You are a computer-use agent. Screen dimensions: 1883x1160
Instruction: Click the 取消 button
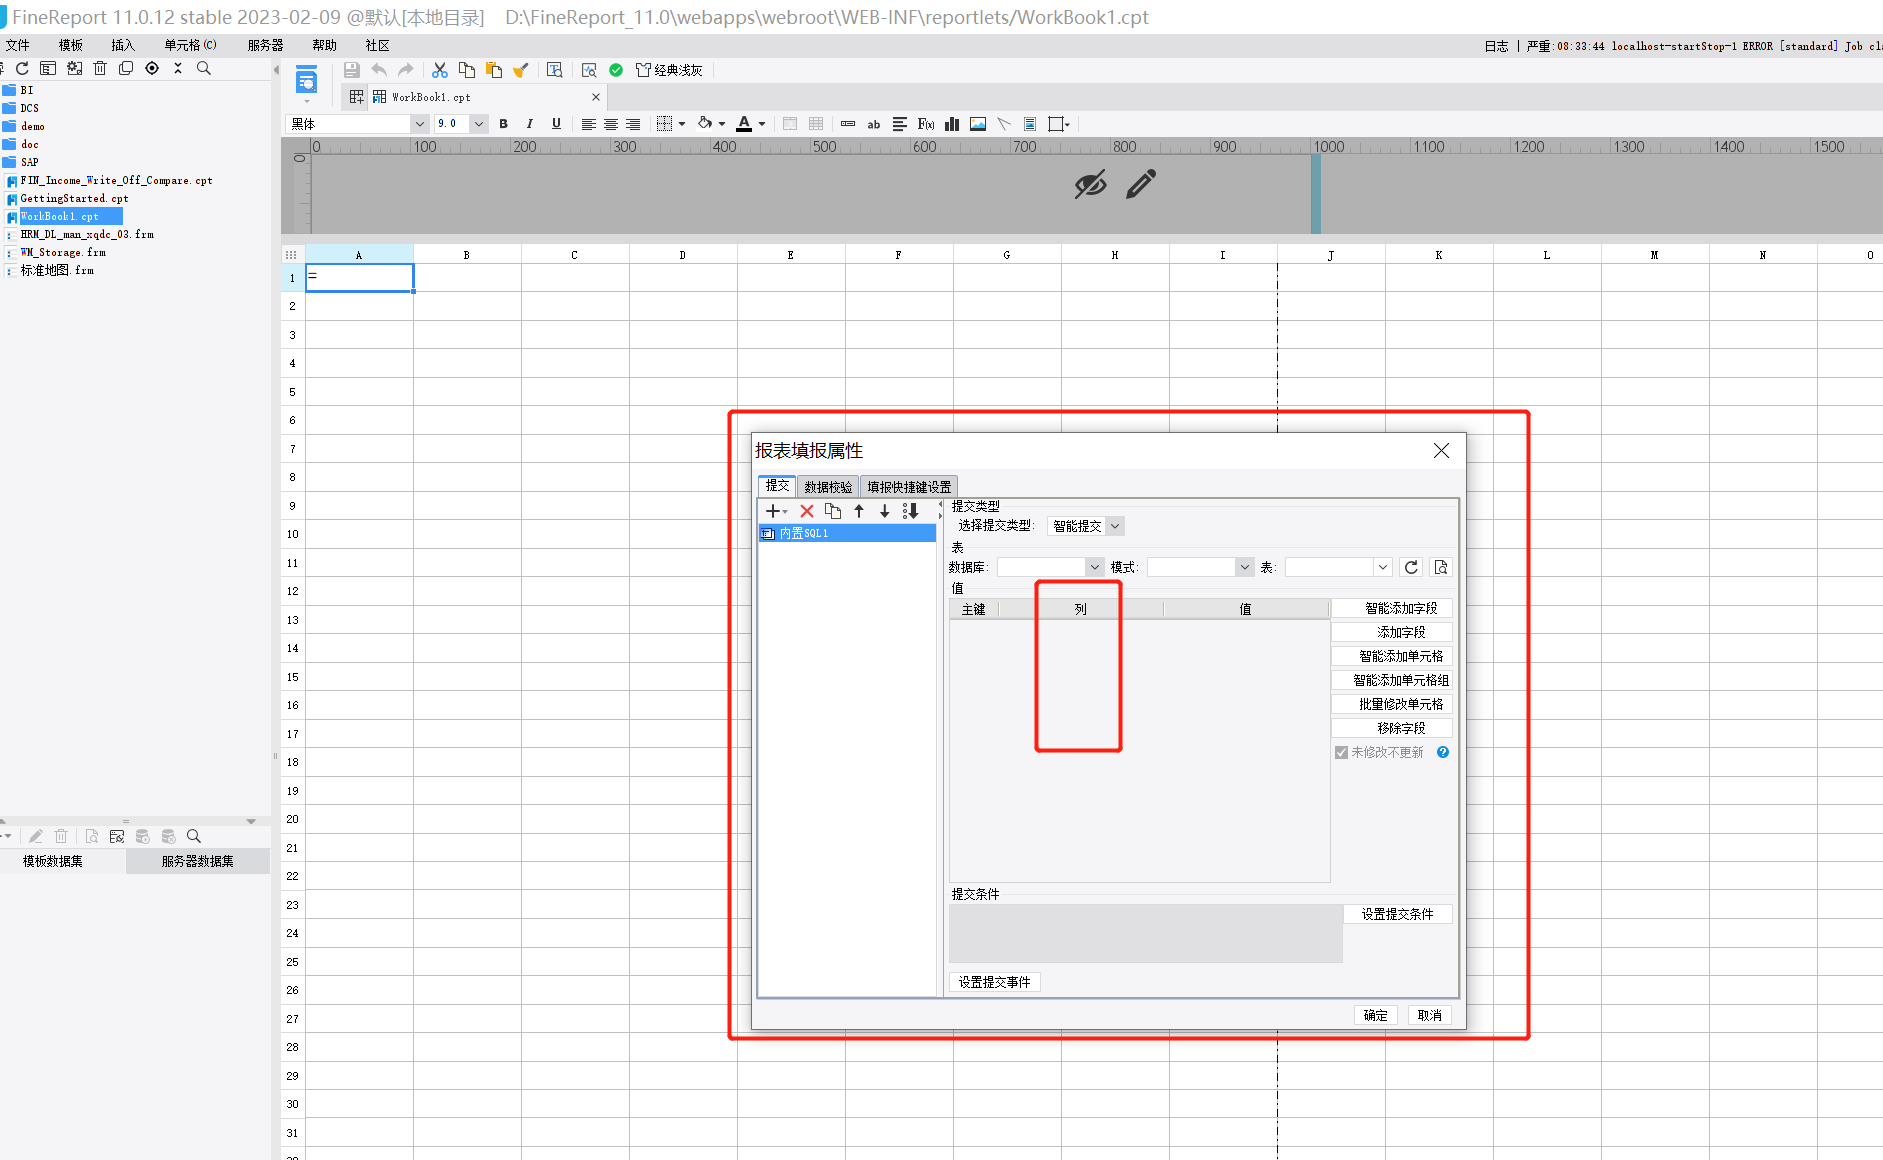(1429, 1015)
